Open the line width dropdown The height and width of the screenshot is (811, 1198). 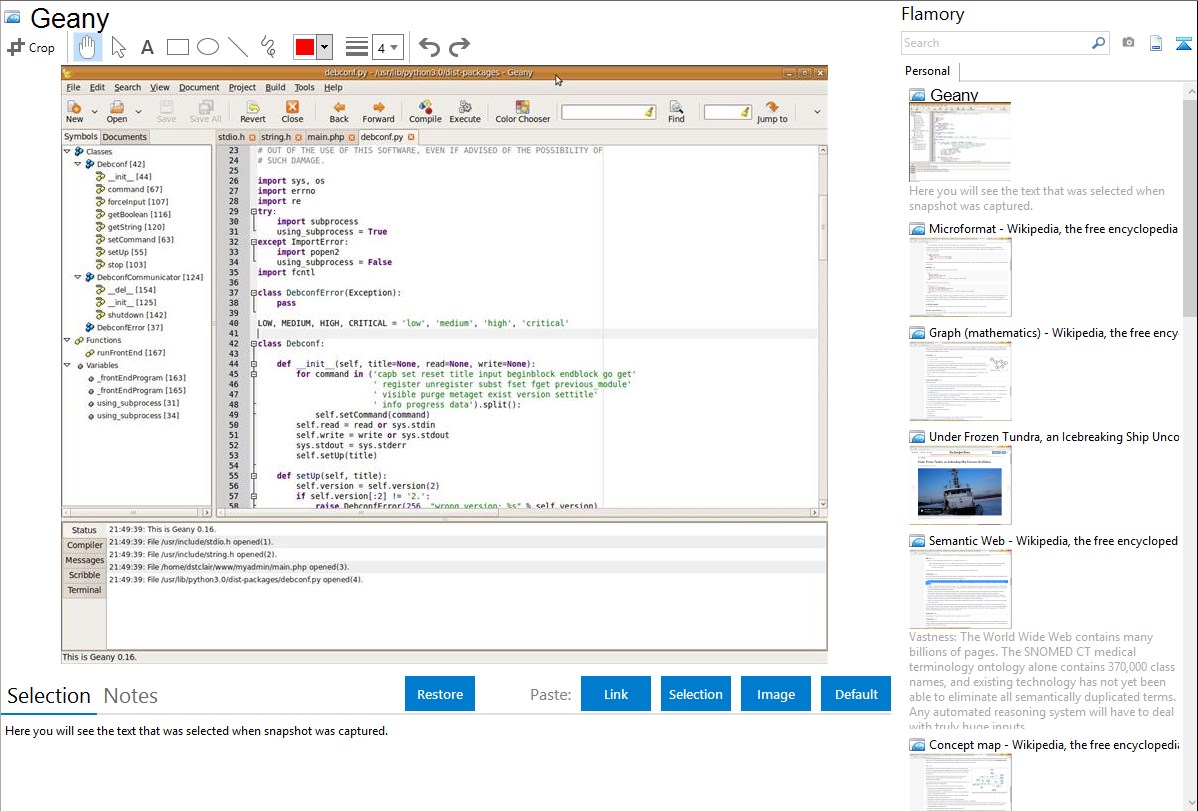pos(387,47)
